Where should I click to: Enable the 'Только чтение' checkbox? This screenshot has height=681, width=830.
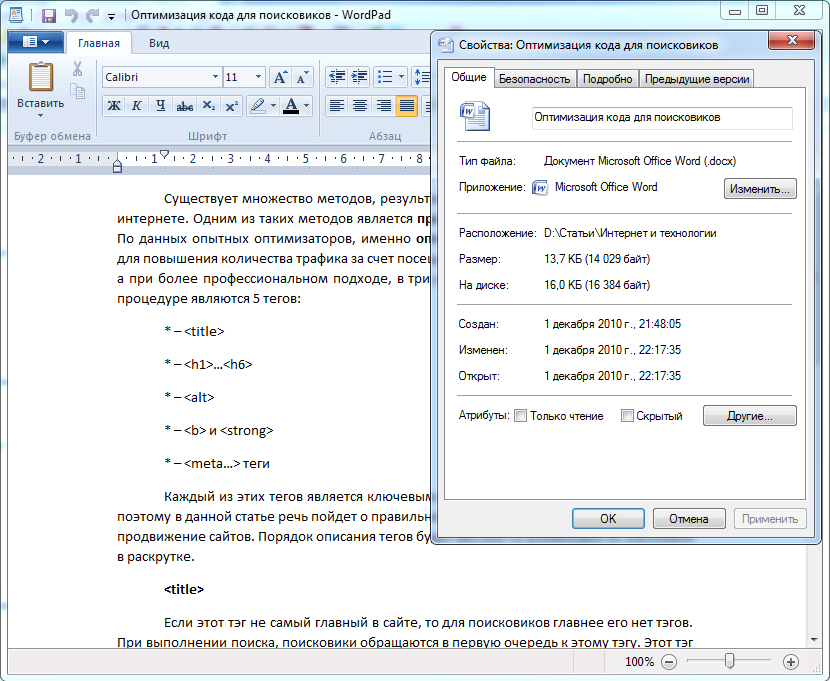pyautogui.click(x=520, y=416)
